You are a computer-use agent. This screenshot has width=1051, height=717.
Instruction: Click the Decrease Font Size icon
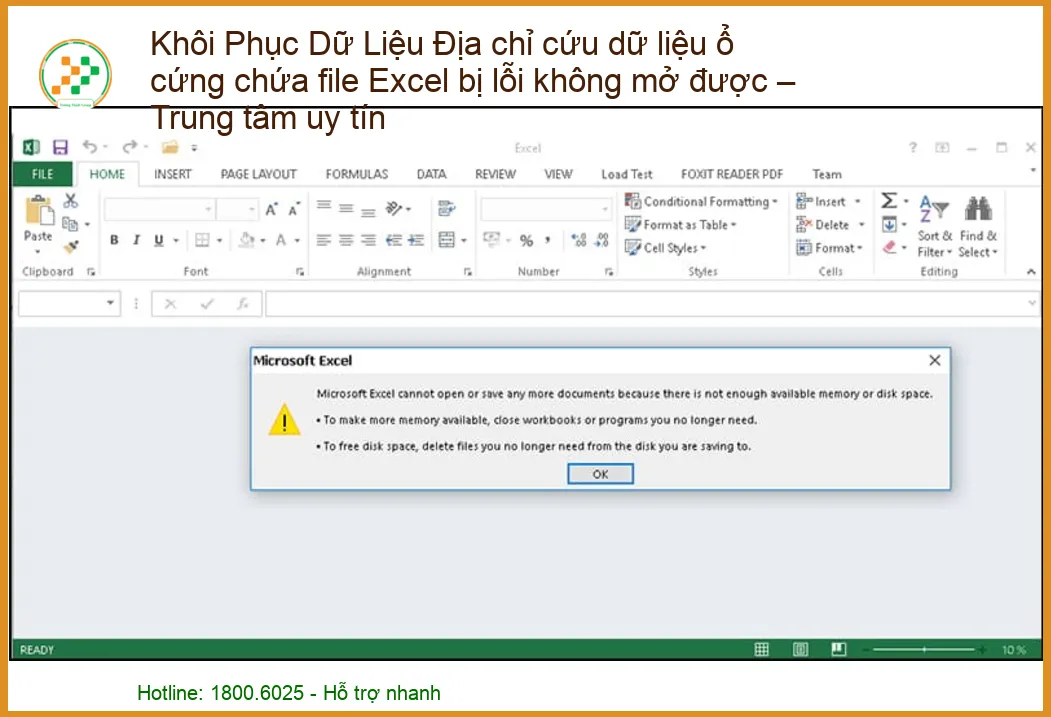294,210
